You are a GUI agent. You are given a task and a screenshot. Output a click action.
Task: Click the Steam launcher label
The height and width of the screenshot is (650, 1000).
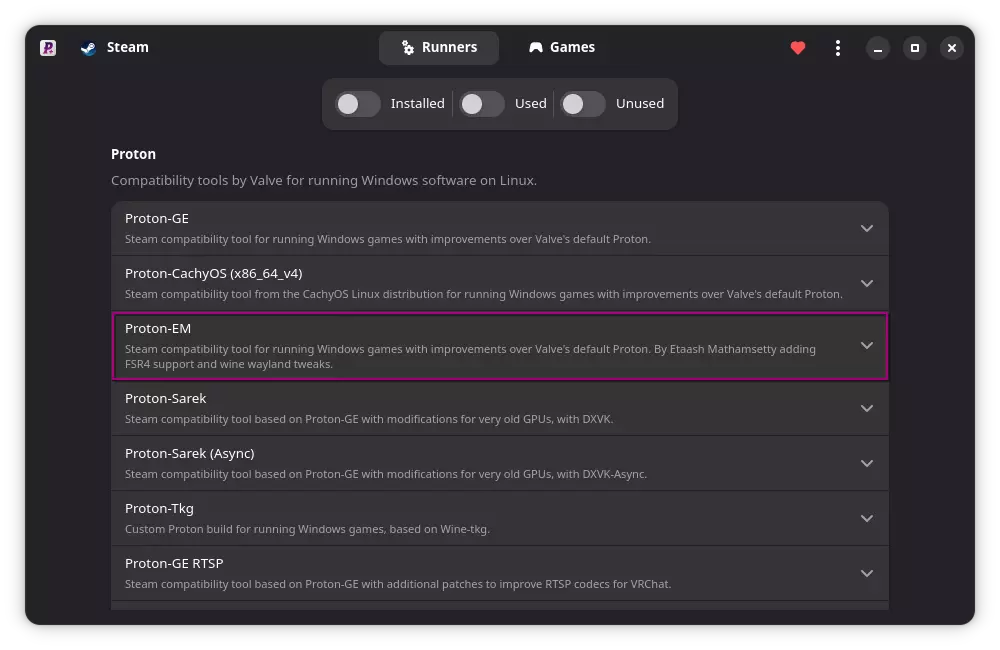(x=127, y=48)
